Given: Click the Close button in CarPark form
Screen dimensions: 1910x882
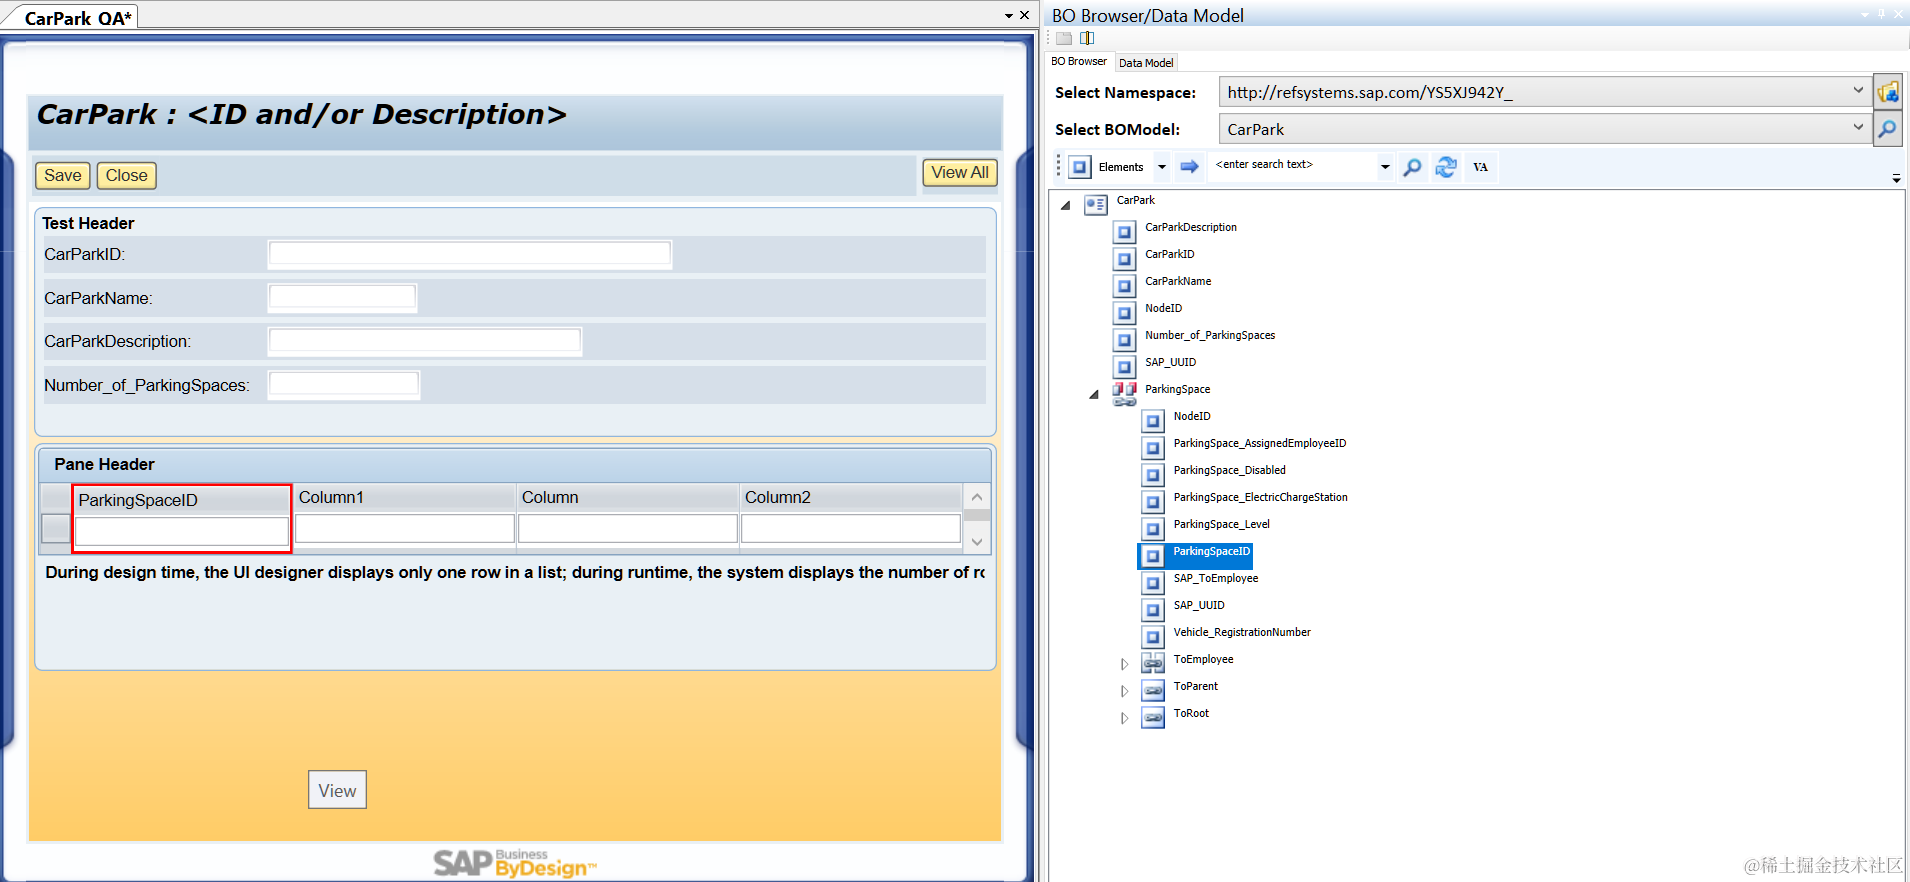Looking at the screenshot, I should tap(127, 175).
